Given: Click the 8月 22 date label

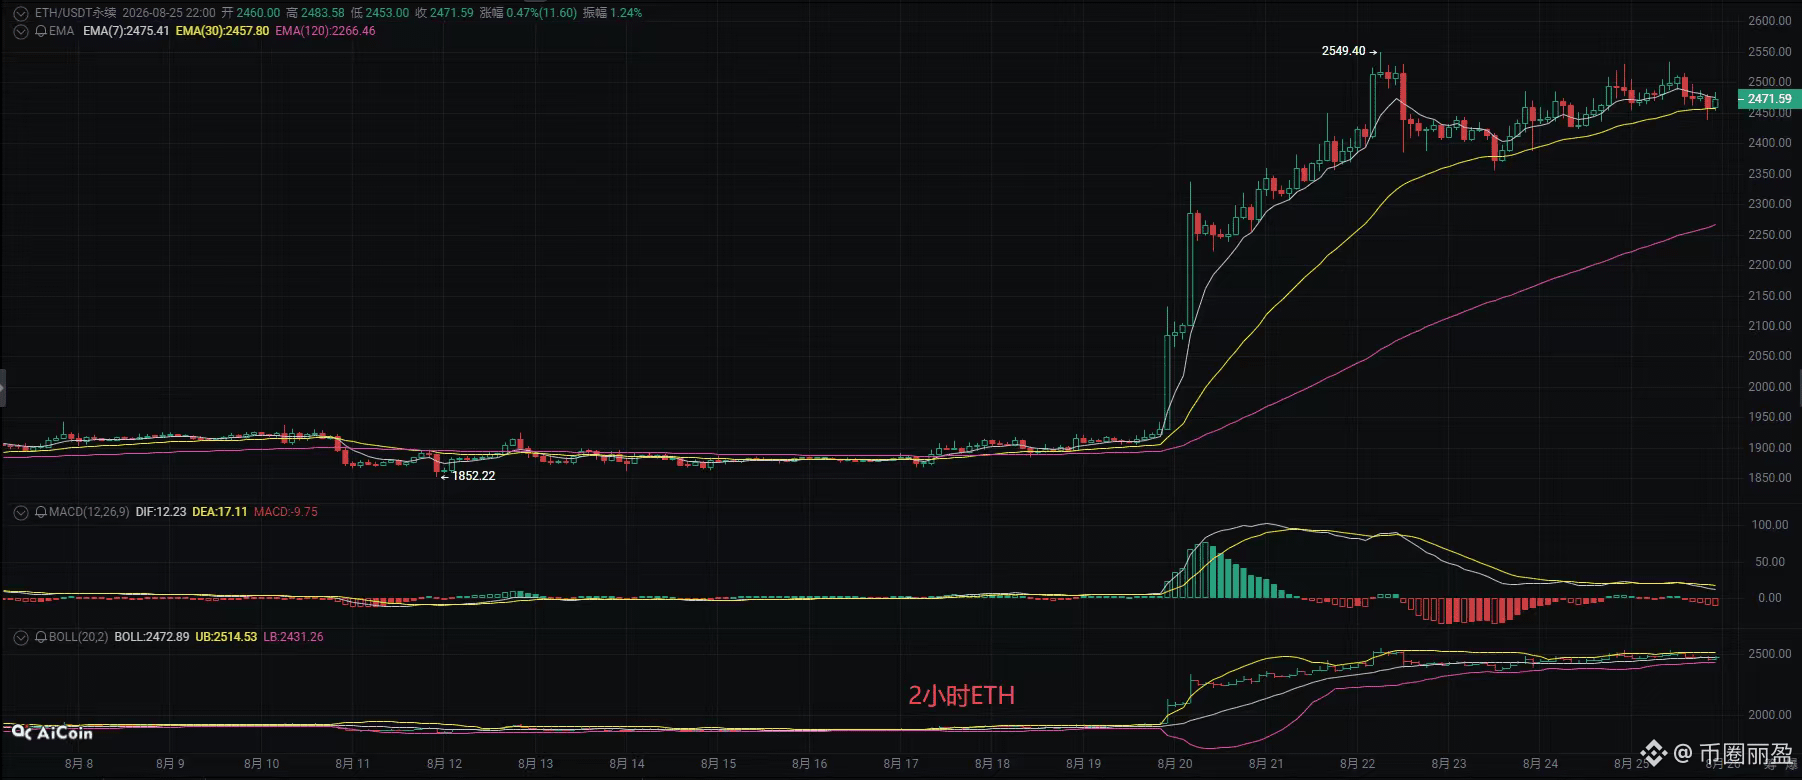Looking at the screenshot, I should click(x=1358, y=764).
